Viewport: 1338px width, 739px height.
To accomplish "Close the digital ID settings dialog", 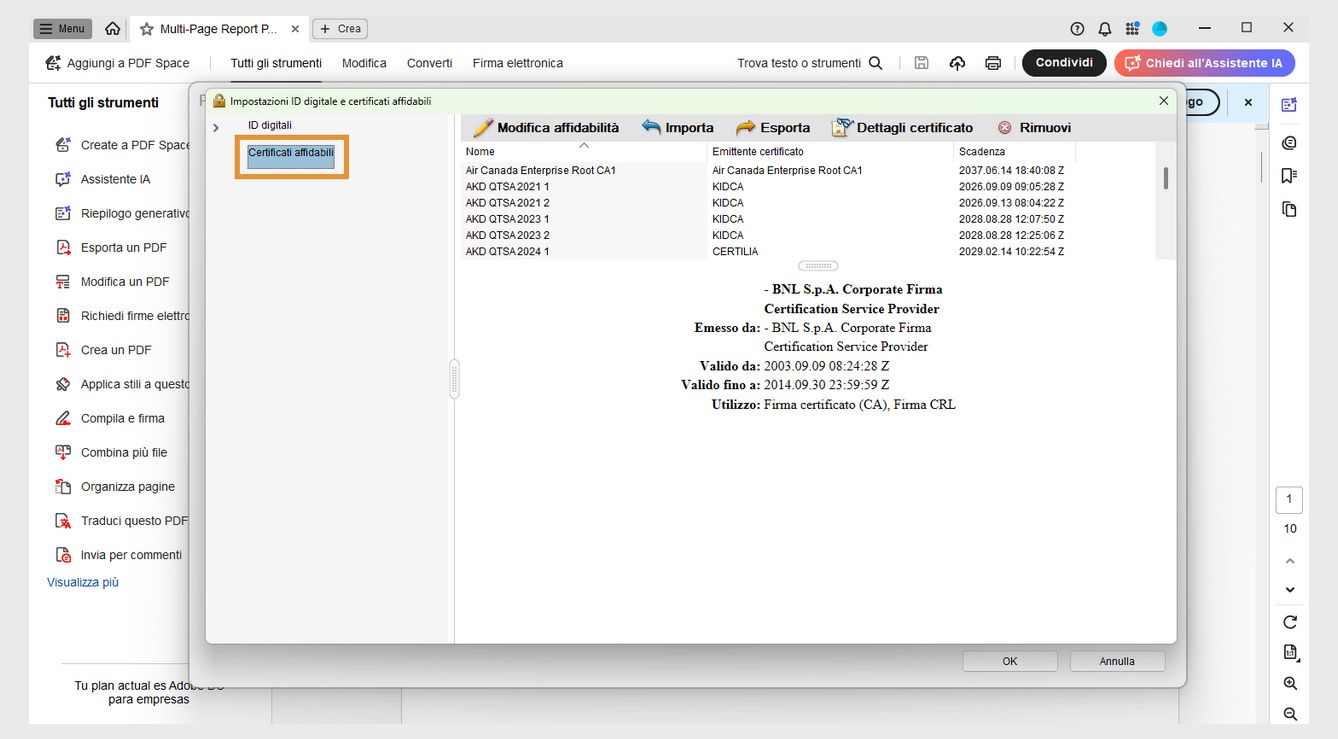I will click(x=1163, y=101).
